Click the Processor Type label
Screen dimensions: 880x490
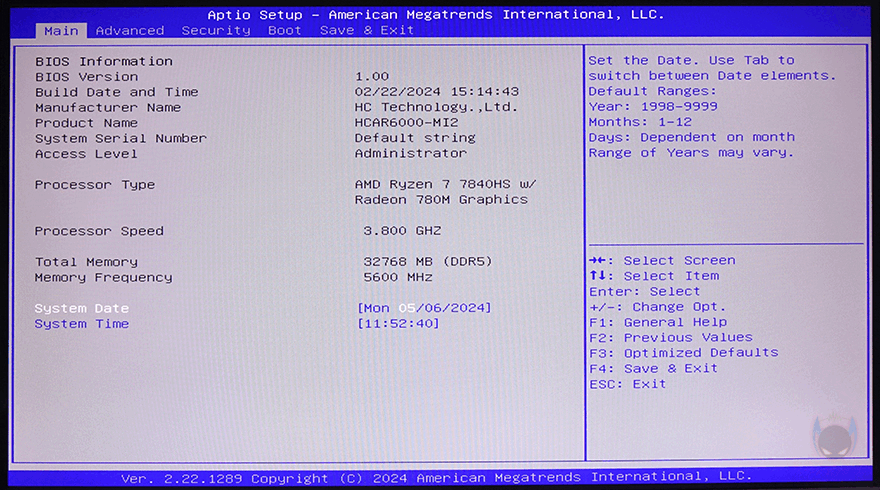coord(95,185)
